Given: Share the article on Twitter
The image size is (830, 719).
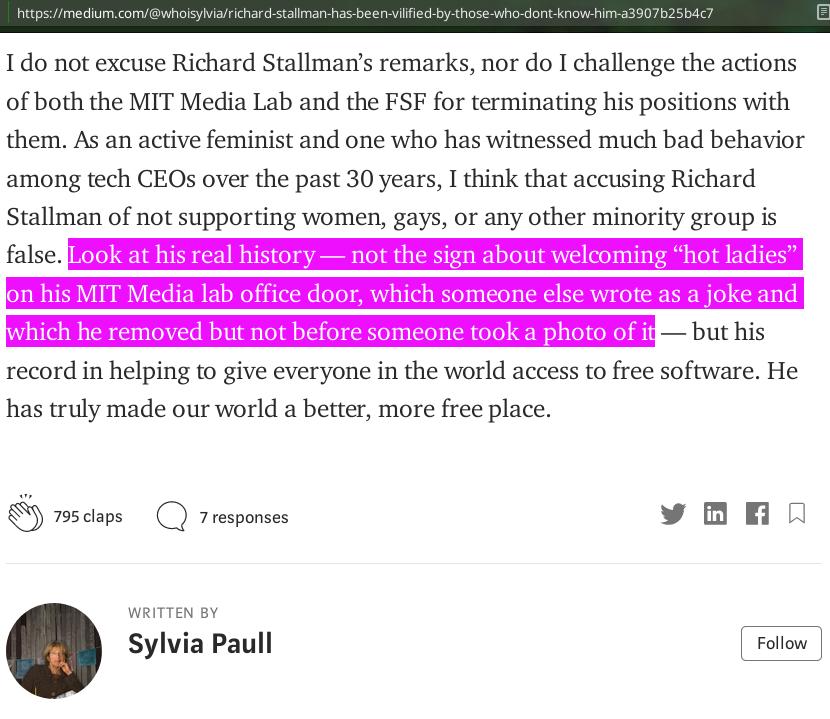Looking at the screenshot, I should click(x=673, y=514).
